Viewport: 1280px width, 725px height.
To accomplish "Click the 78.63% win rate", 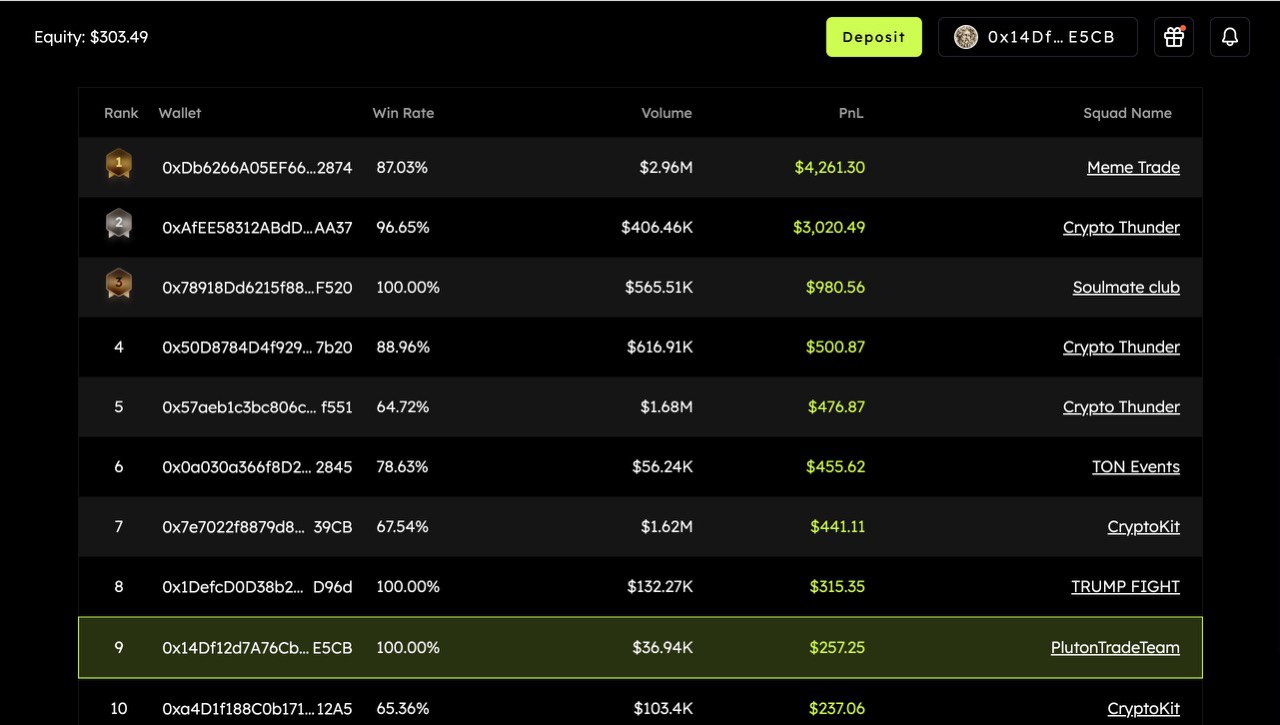I will click(x=402, y=467).
